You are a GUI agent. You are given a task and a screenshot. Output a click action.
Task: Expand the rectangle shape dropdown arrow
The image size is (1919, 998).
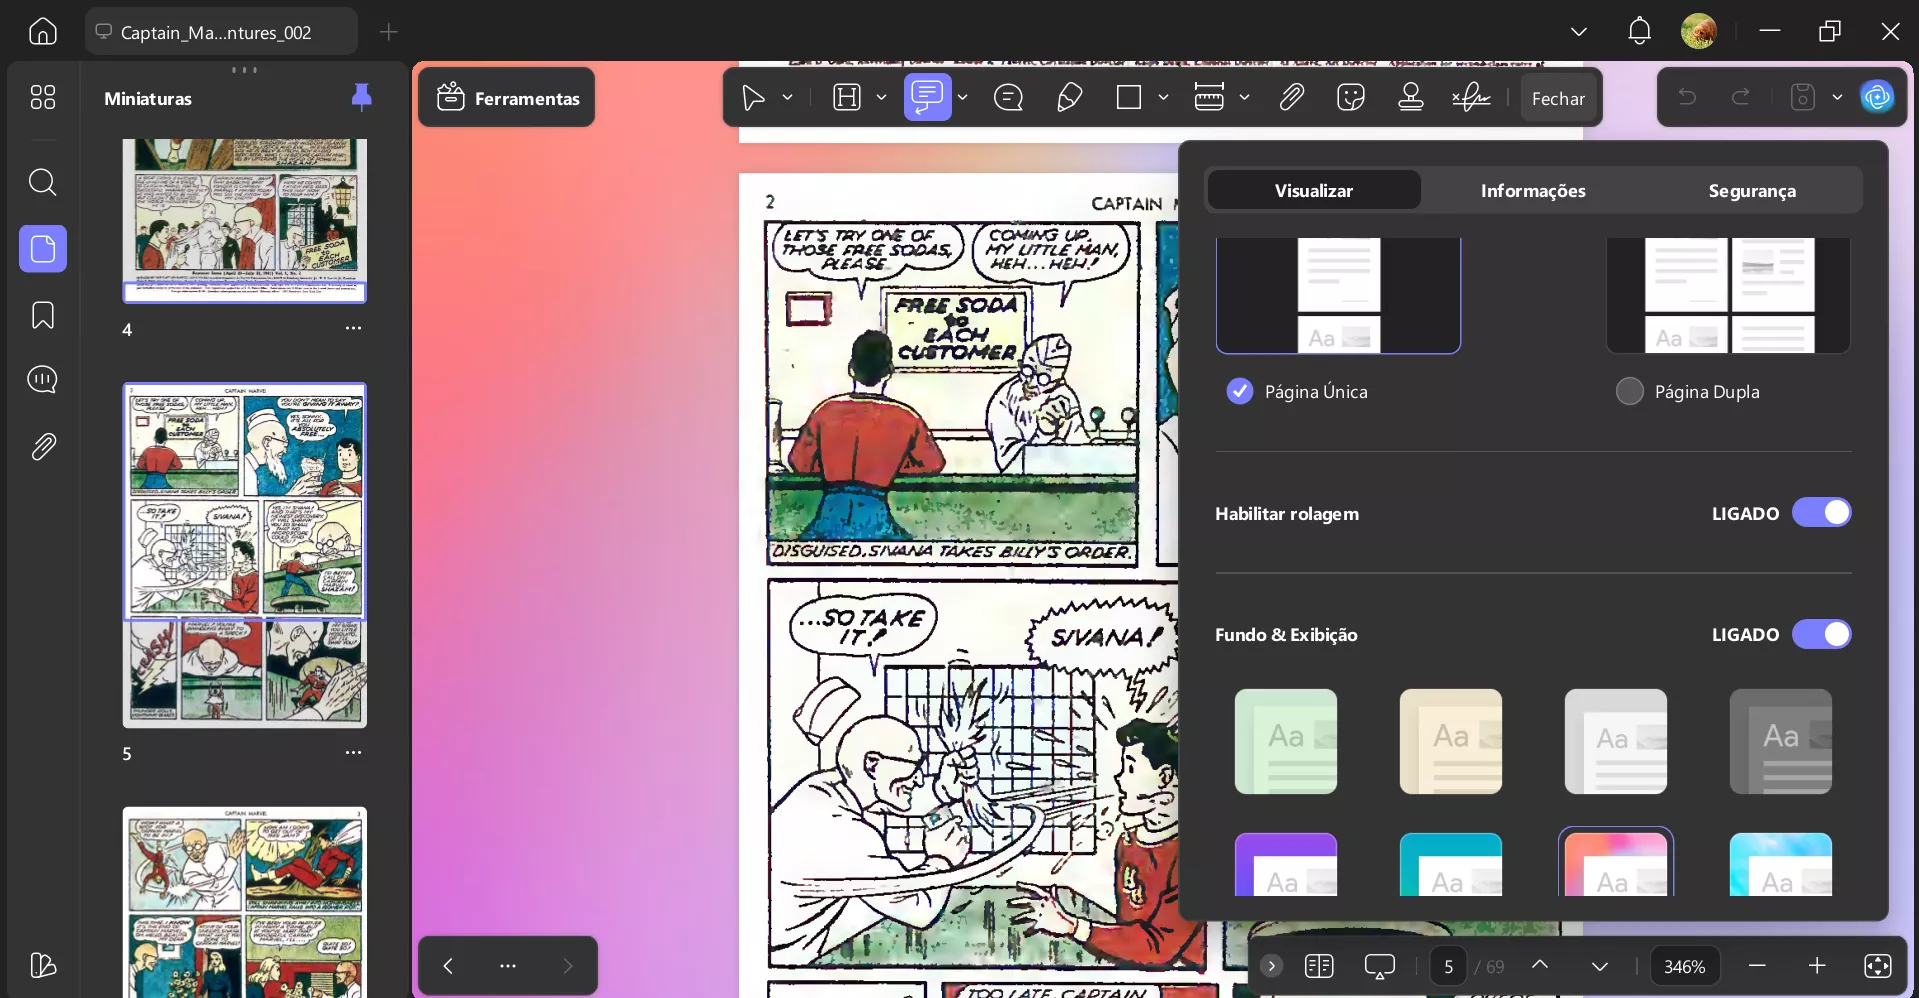pos(1163,97)
